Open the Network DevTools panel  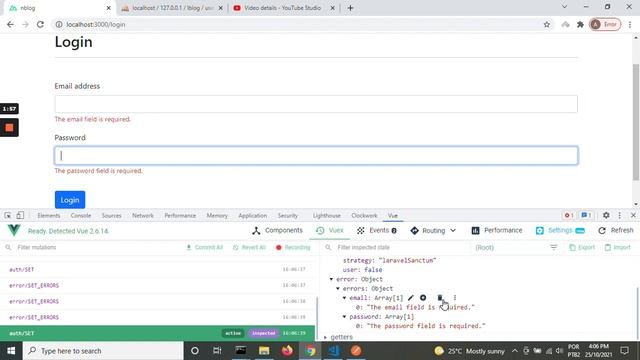143,216
